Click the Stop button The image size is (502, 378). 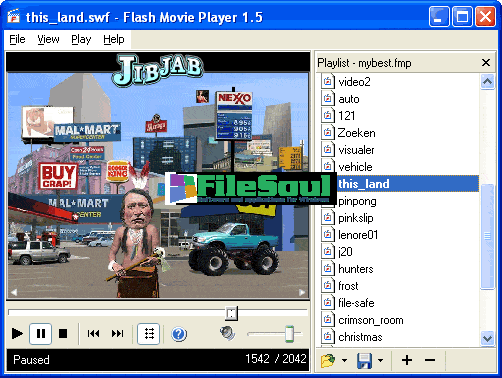(63, 334)
